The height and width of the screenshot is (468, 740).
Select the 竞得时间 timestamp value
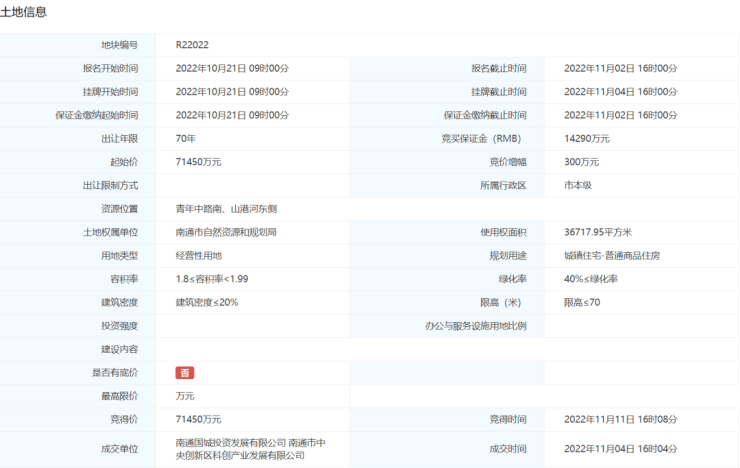(x=620, y=419)
